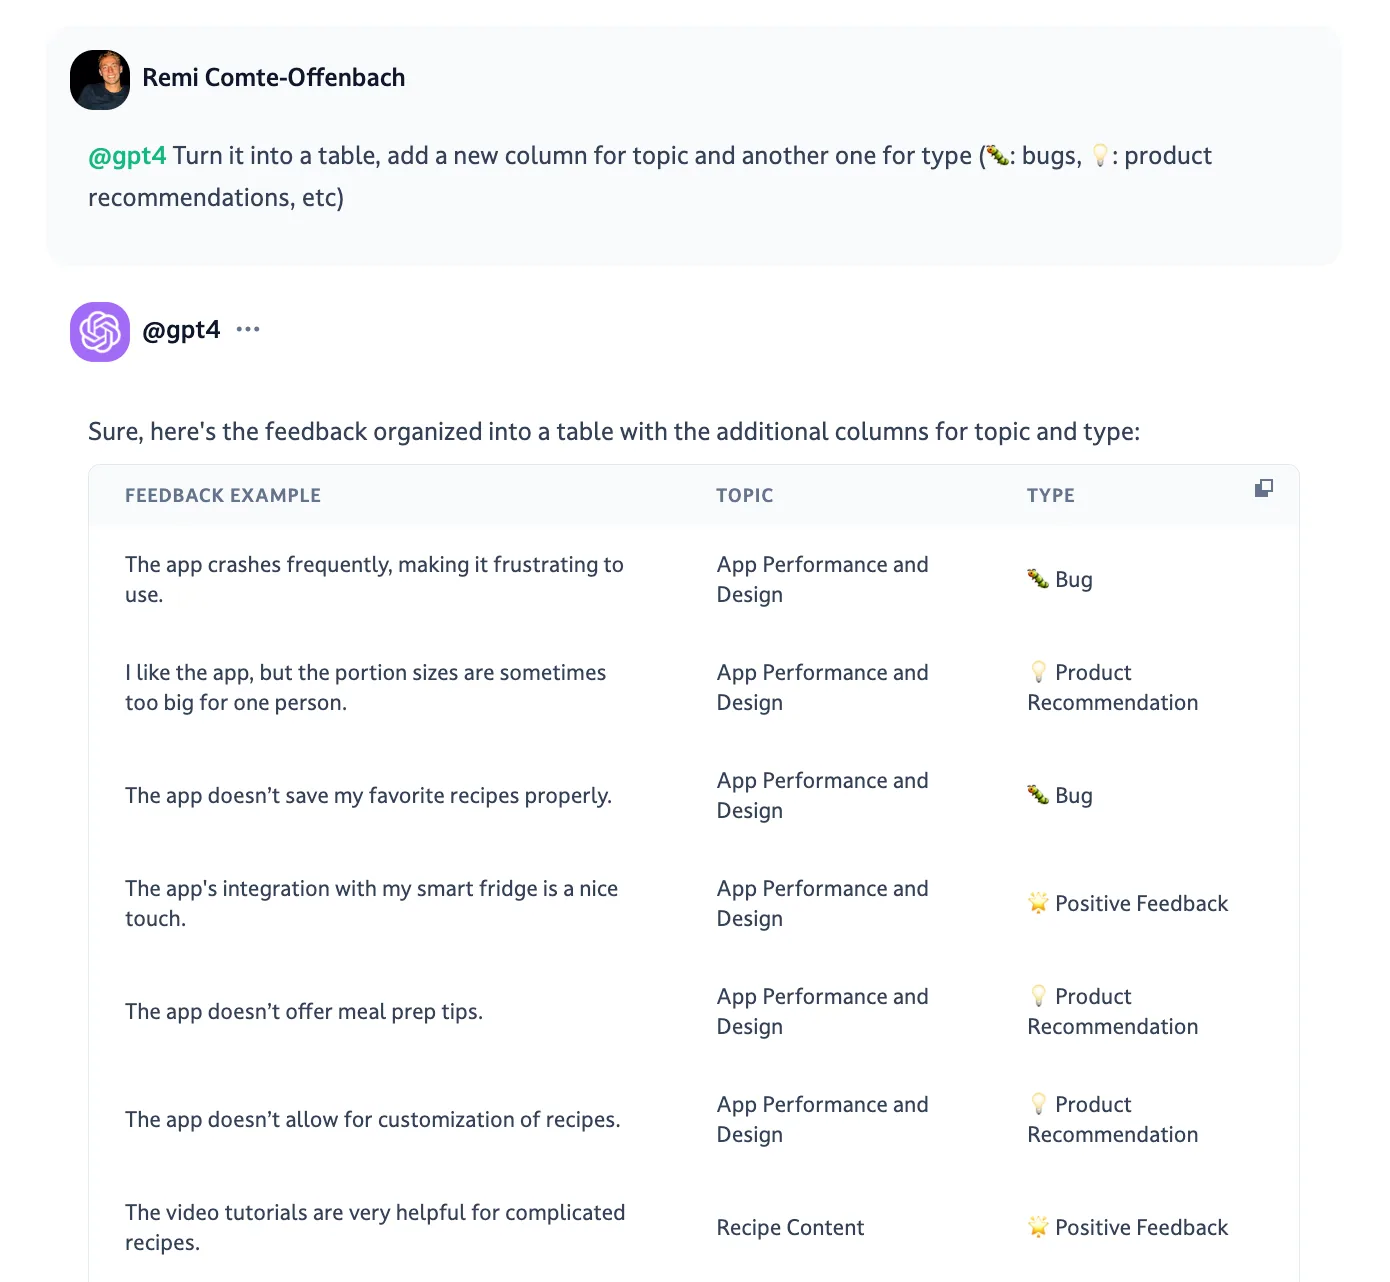
Task: Click the lightbulb icon in recipe customization row
Action: coord(1038,1104)
